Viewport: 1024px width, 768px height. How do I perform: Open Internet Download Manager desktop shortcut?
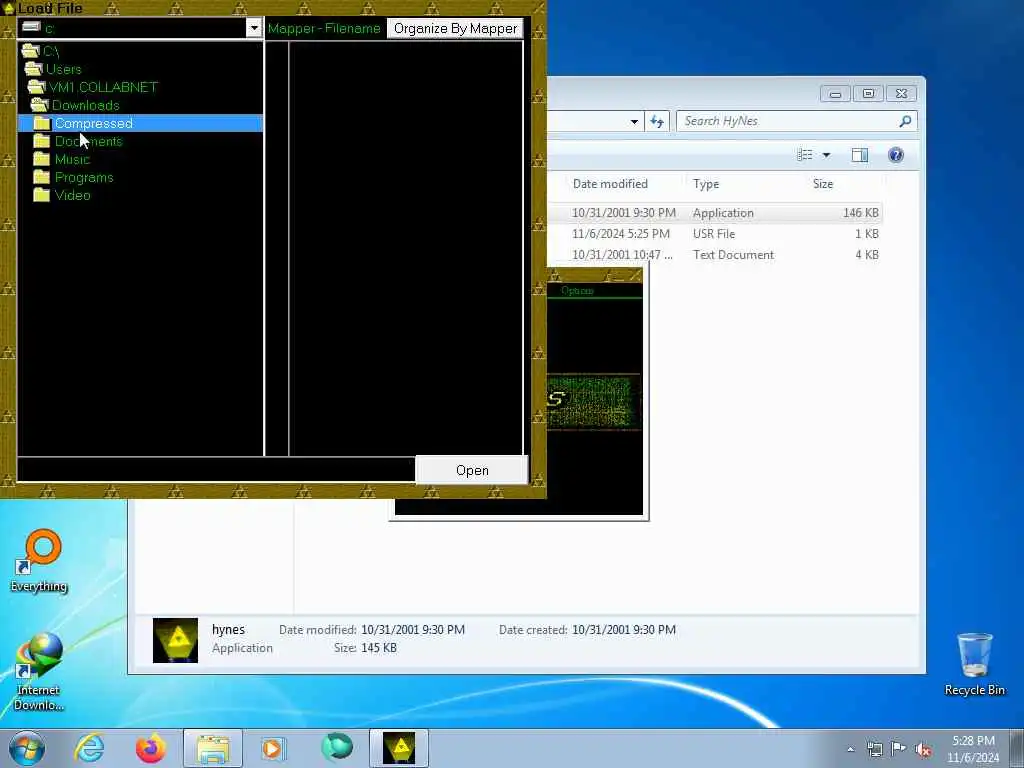(39, 672)
